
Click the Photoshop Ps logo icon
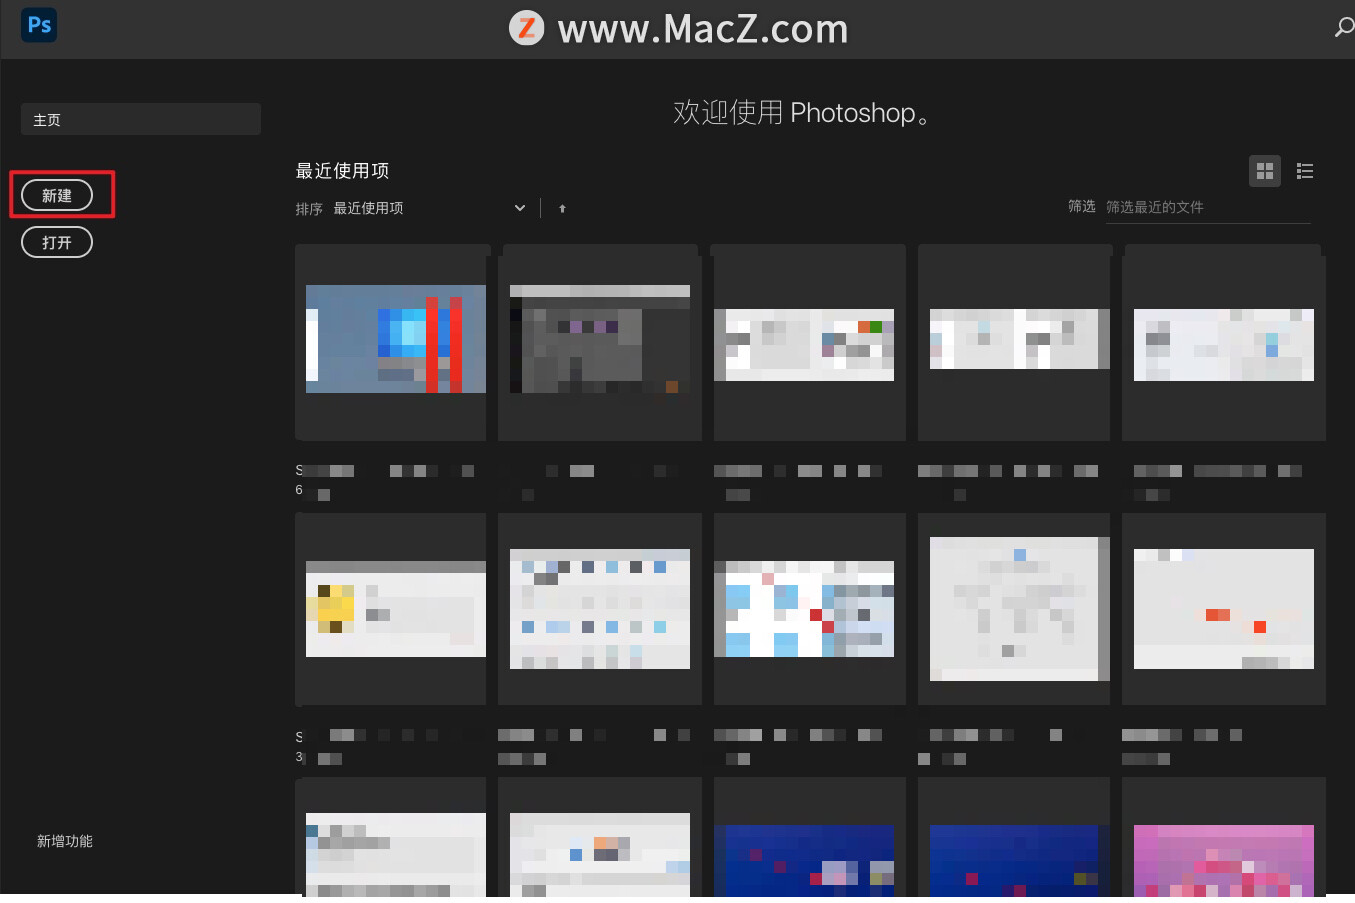pos(39,25)
